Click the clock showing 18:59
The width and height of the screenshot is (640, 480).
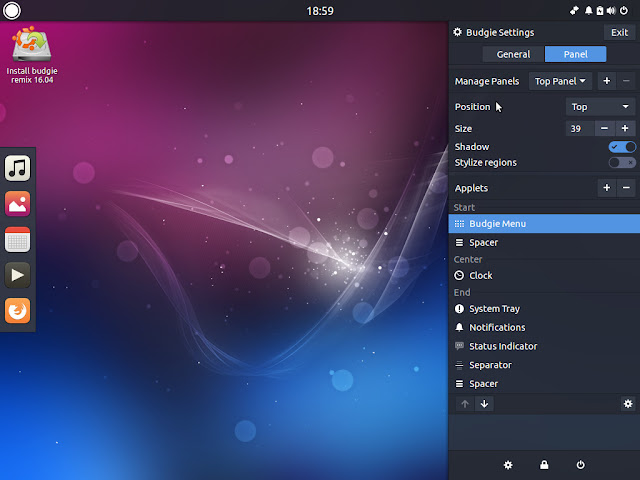coord(320,11)
